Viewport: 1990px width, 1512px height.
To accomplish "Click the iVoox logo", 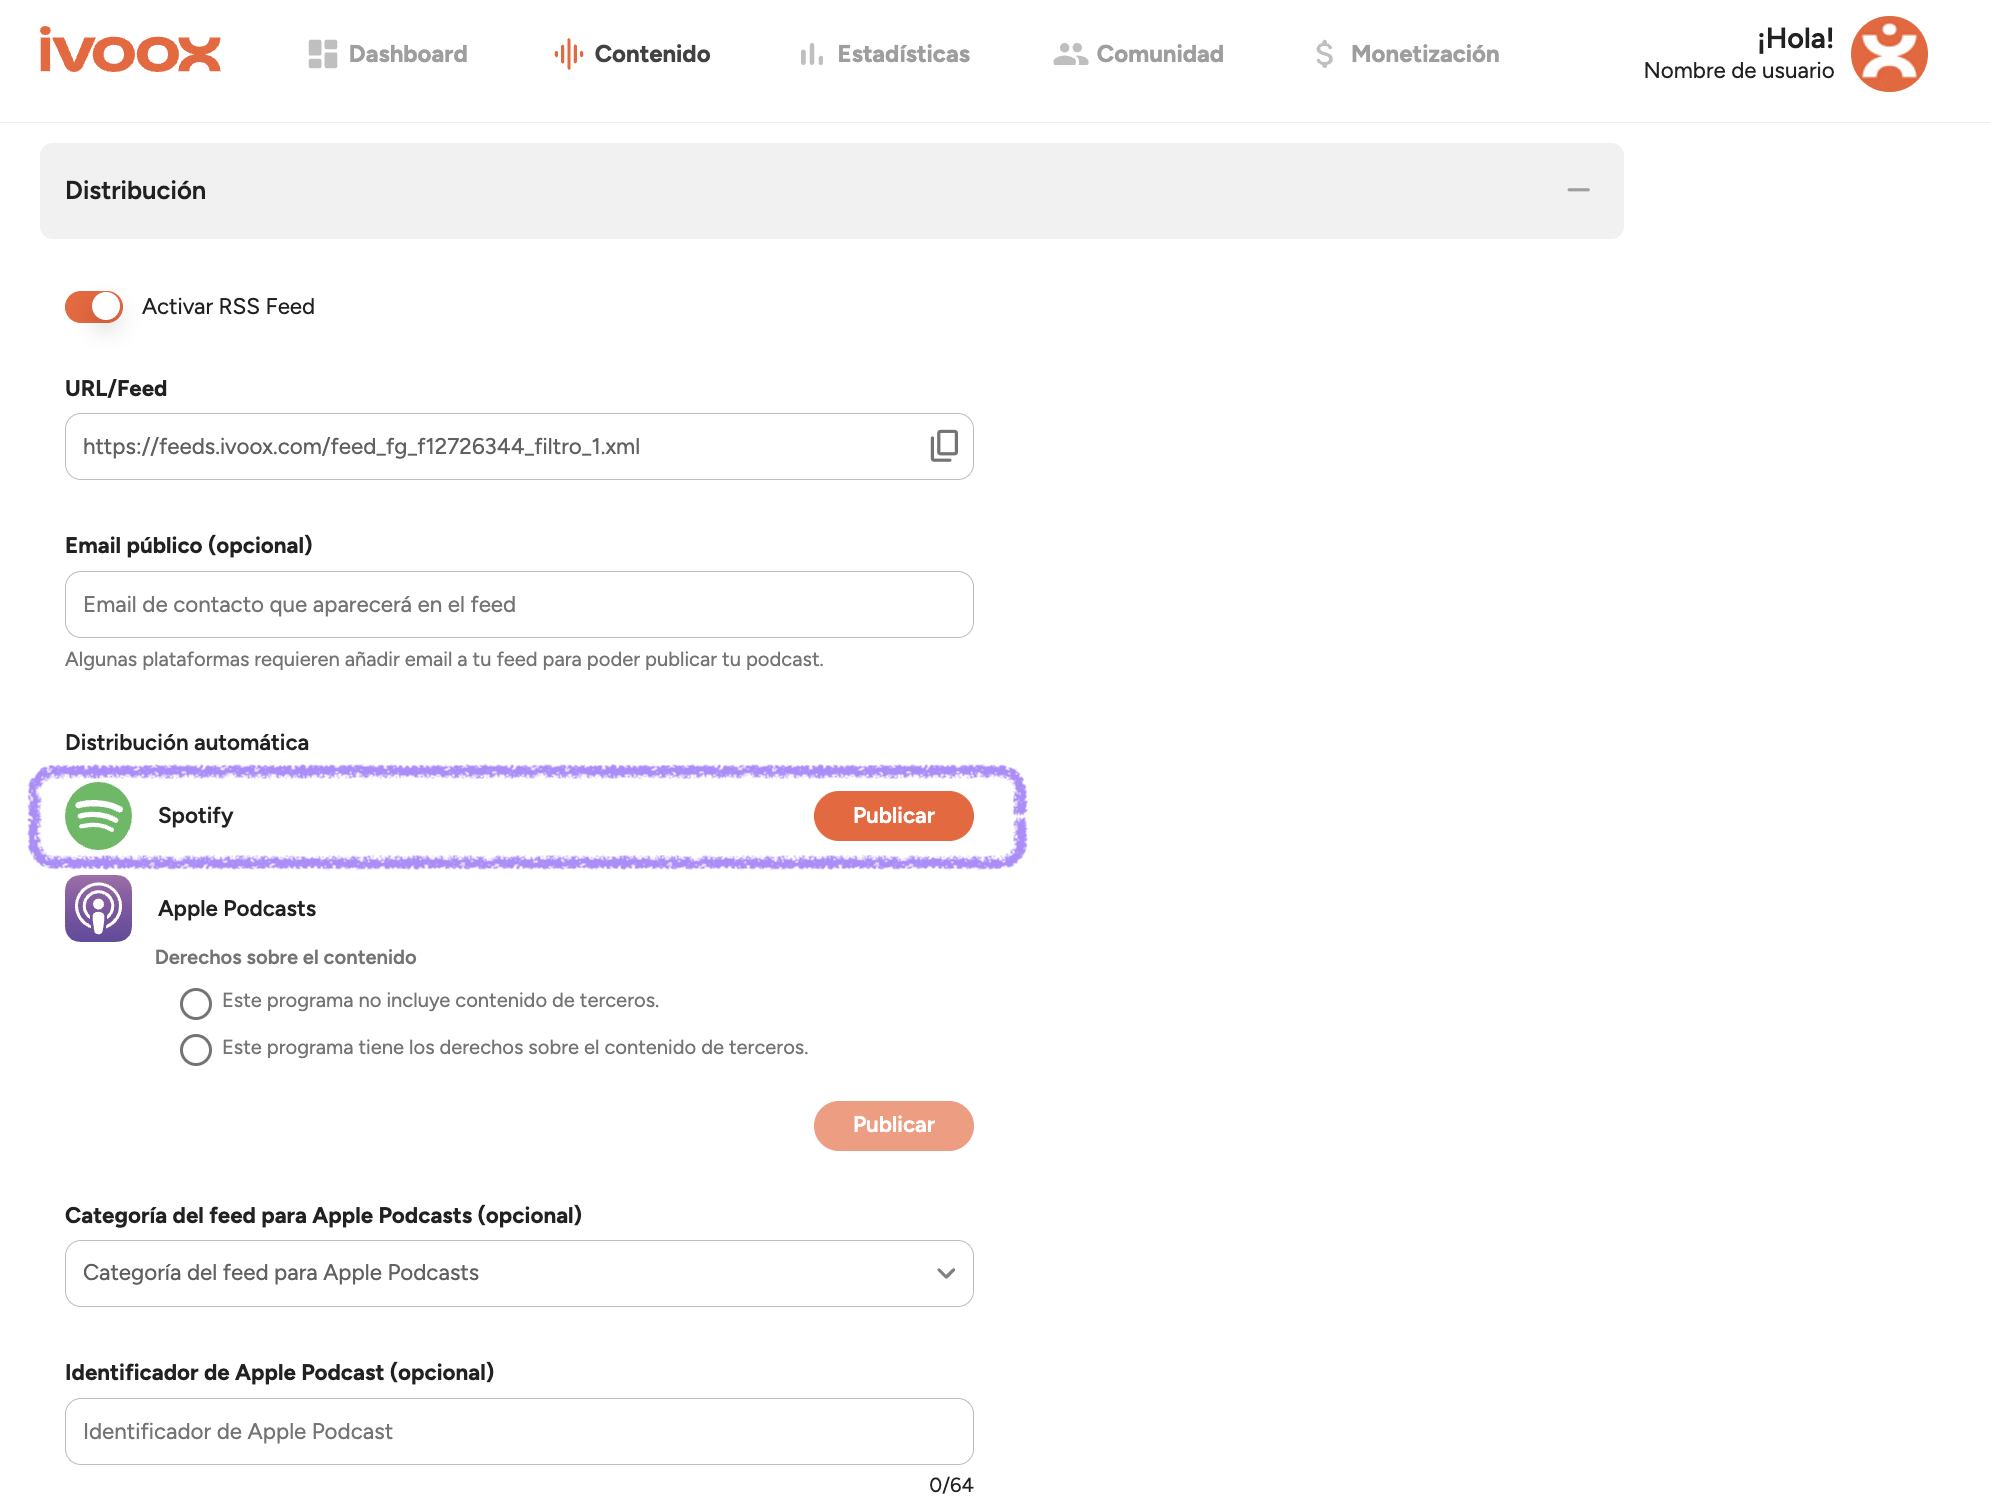I will 130,50.
